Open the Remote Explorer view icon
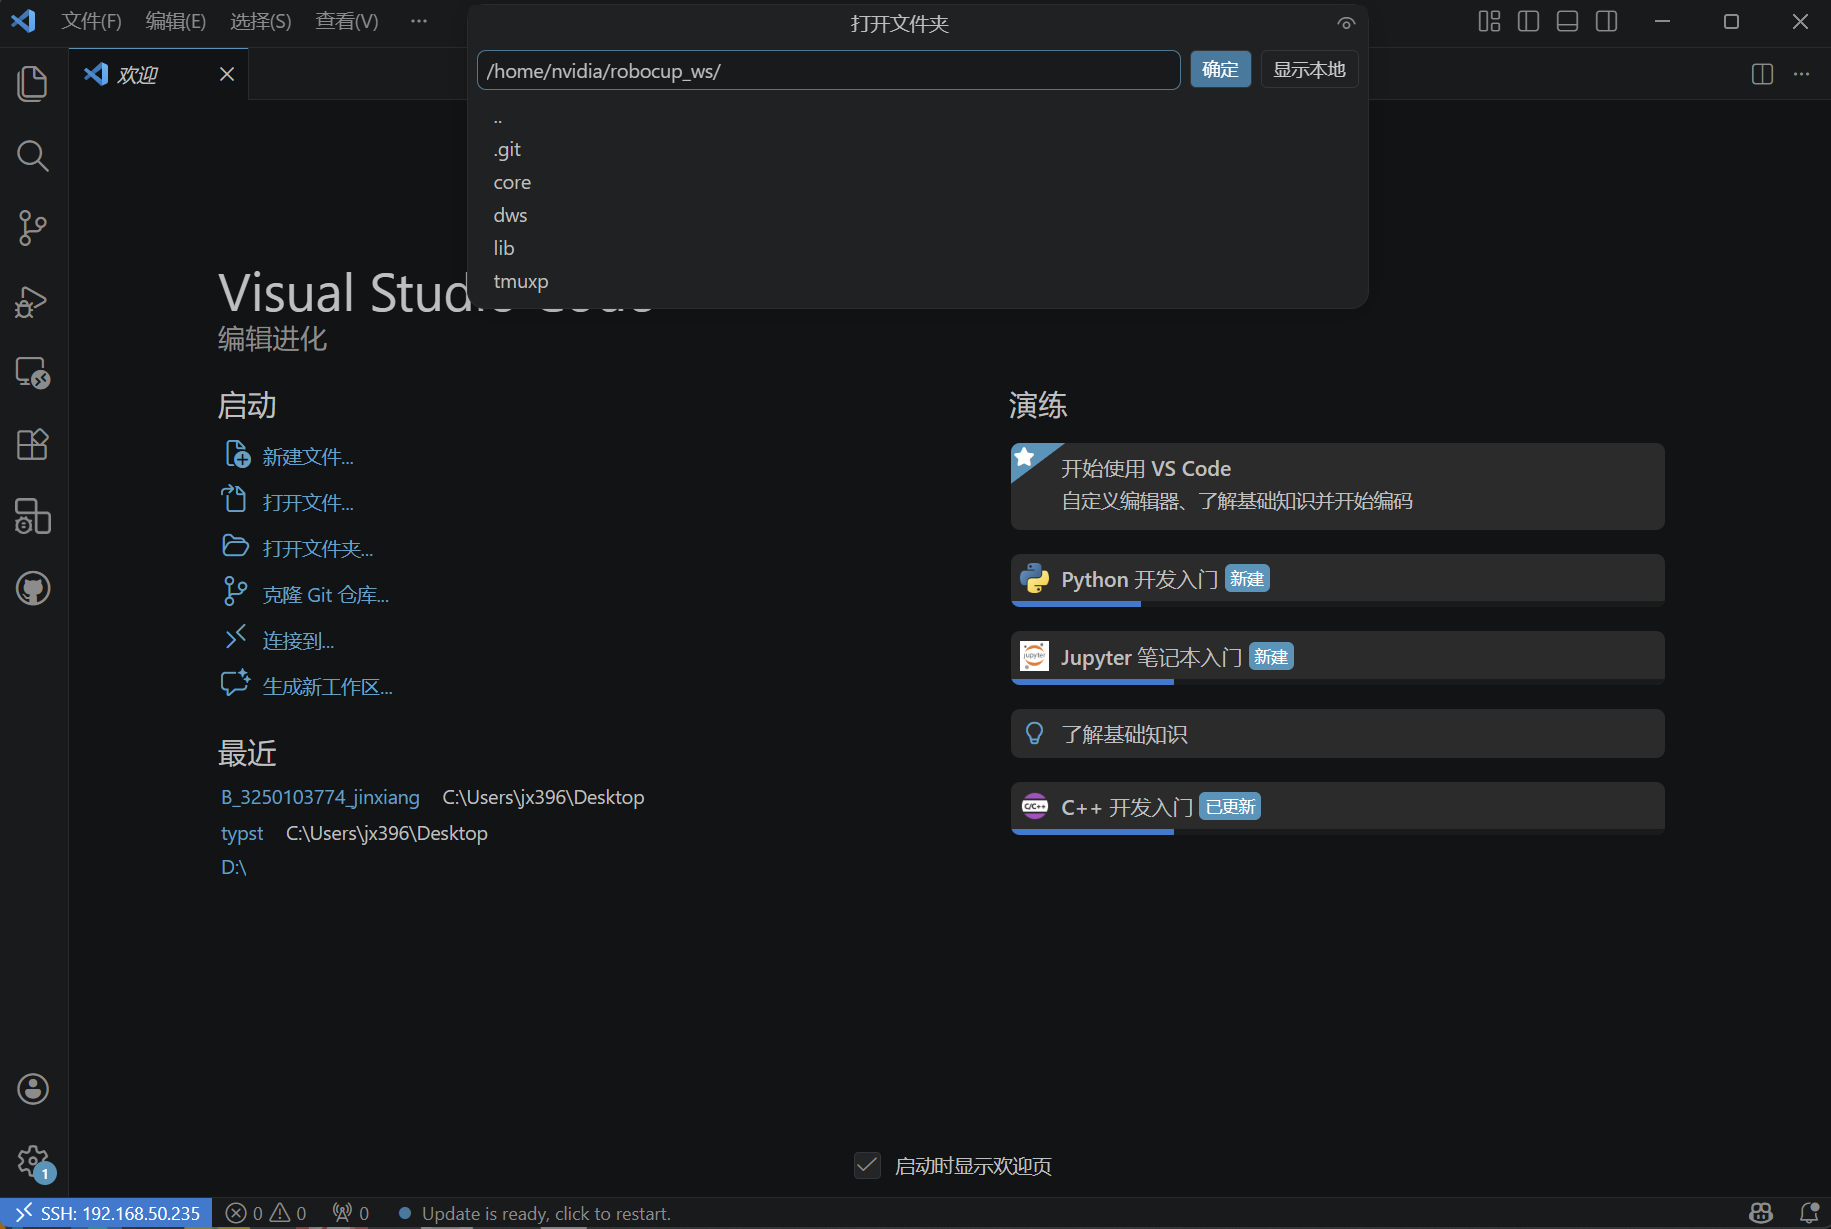The width and height of the screenshot is (1831, 1229). [33, 373]
